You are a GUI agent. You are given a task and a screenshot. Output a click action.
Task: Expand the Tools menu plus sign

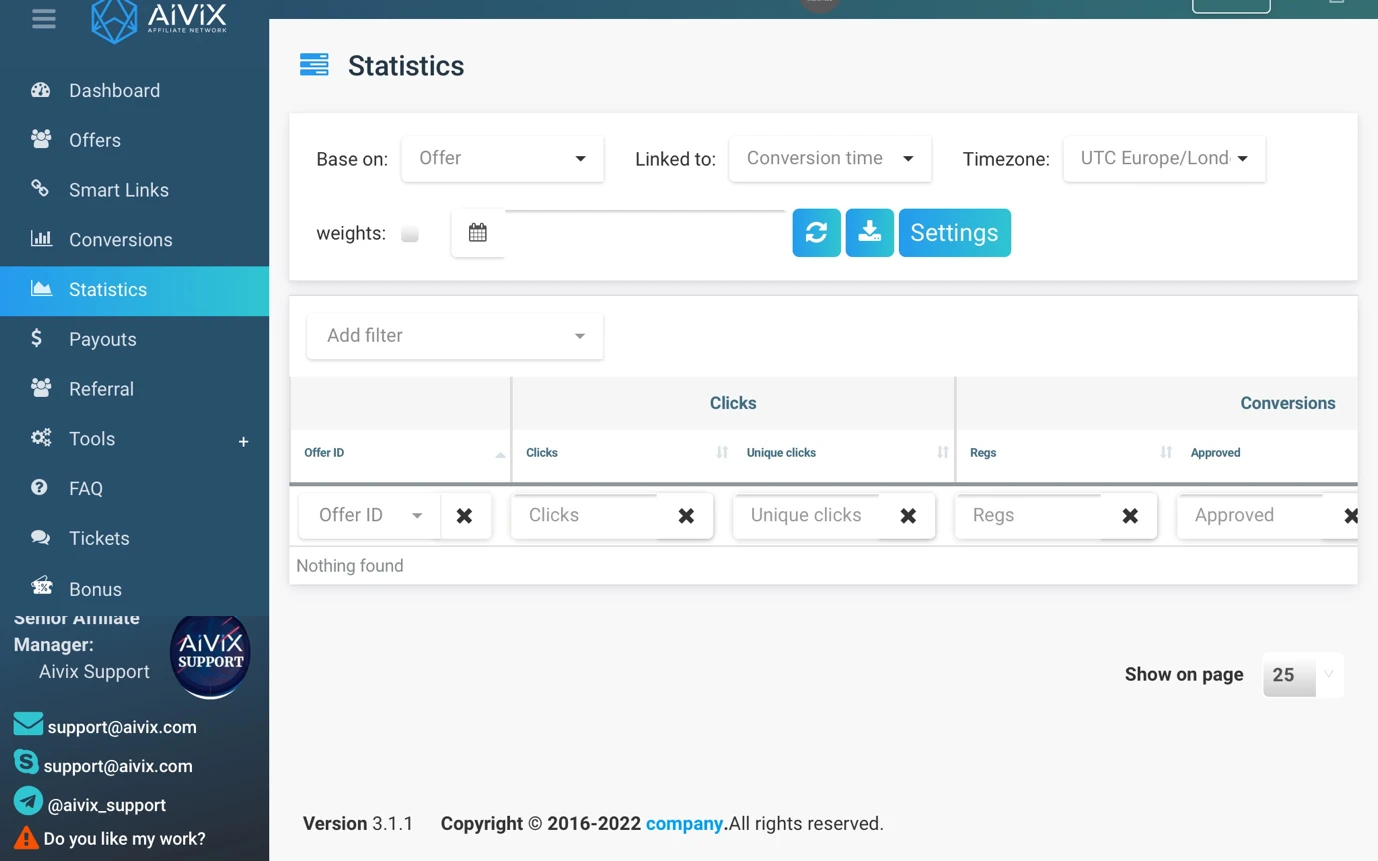coord(243,441)
